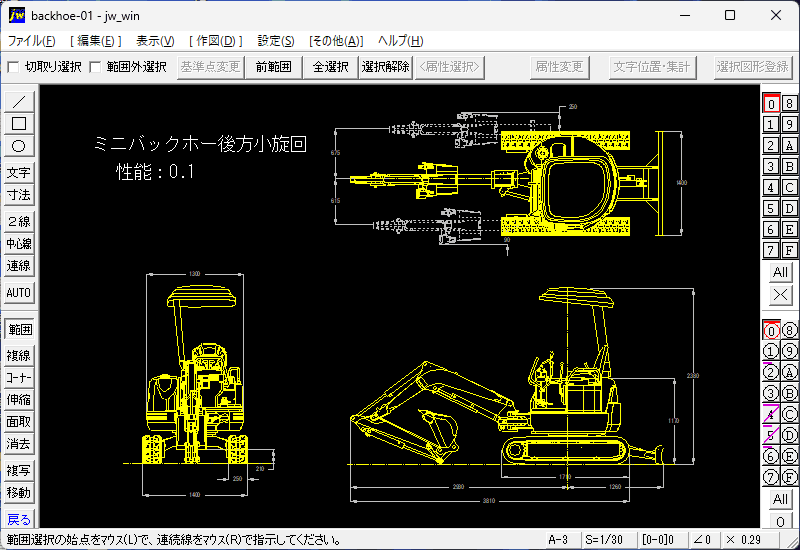Toggle circular layer group 0 button

coord(771,331)
